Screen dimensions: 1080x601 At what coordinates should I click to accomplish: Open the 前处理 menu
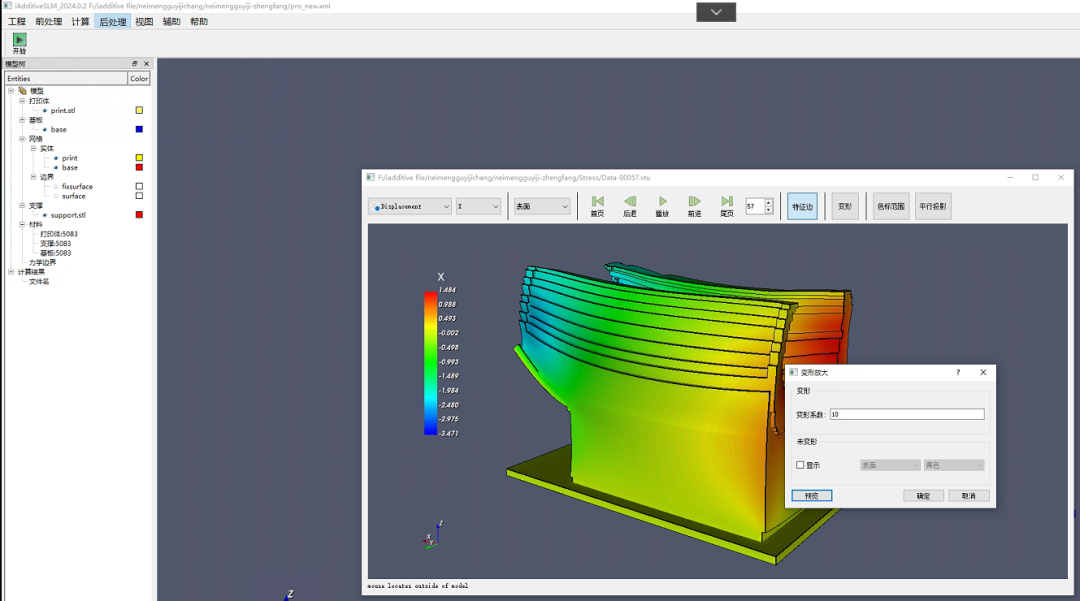point(48,21)
